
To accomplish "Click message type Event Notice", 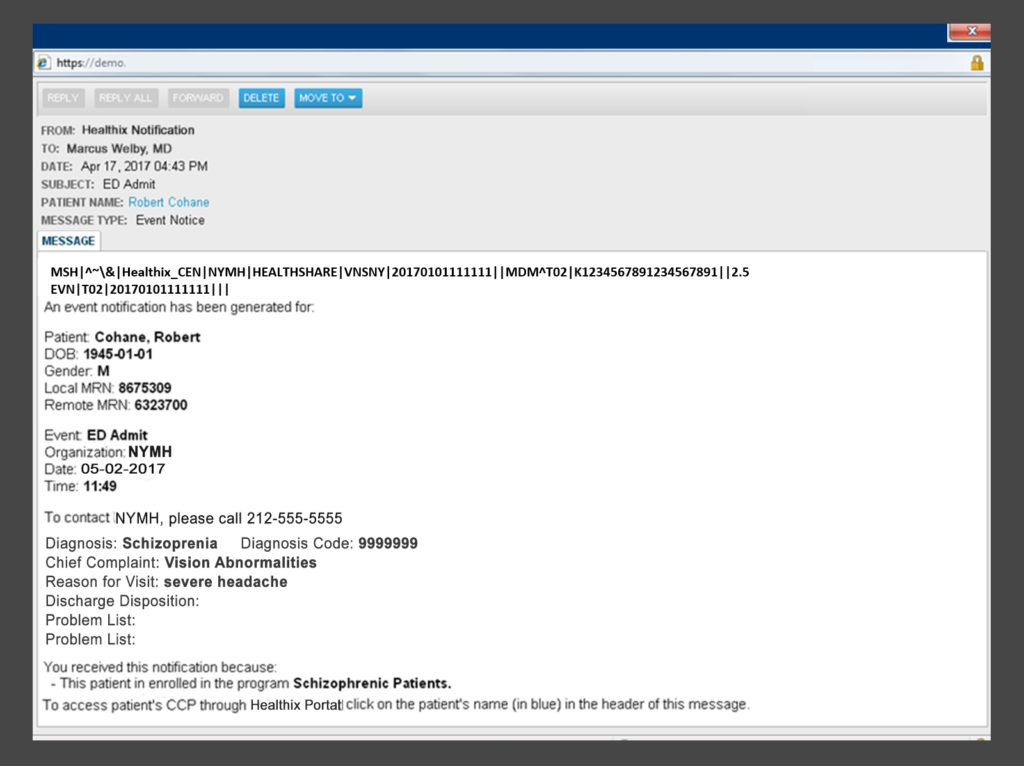I will tap(170, 220).
